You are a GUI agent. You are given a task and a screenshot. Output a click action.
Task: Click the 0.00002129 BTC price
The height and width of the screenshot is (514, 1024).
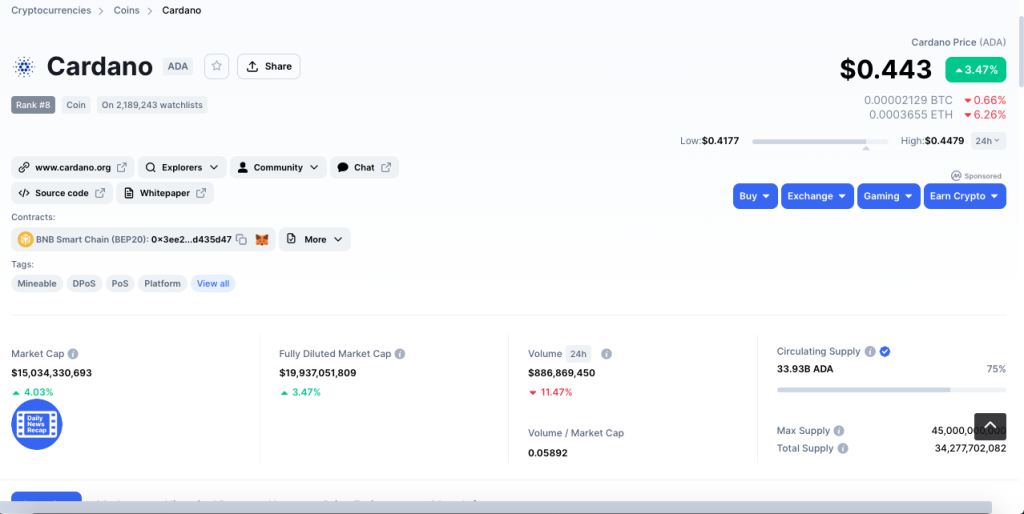pyautogui.click(x=908, y=101)
